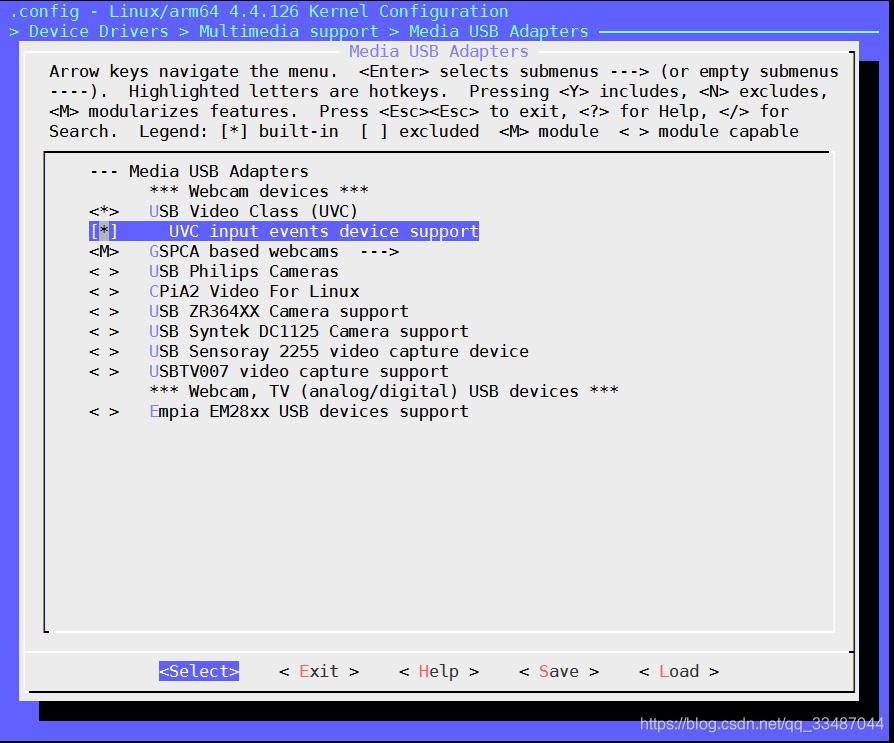This screenshot has width=894, height=743.
Task: Select UVC input events device support entry
Action: pyautogui.click(x=324, y=232)
